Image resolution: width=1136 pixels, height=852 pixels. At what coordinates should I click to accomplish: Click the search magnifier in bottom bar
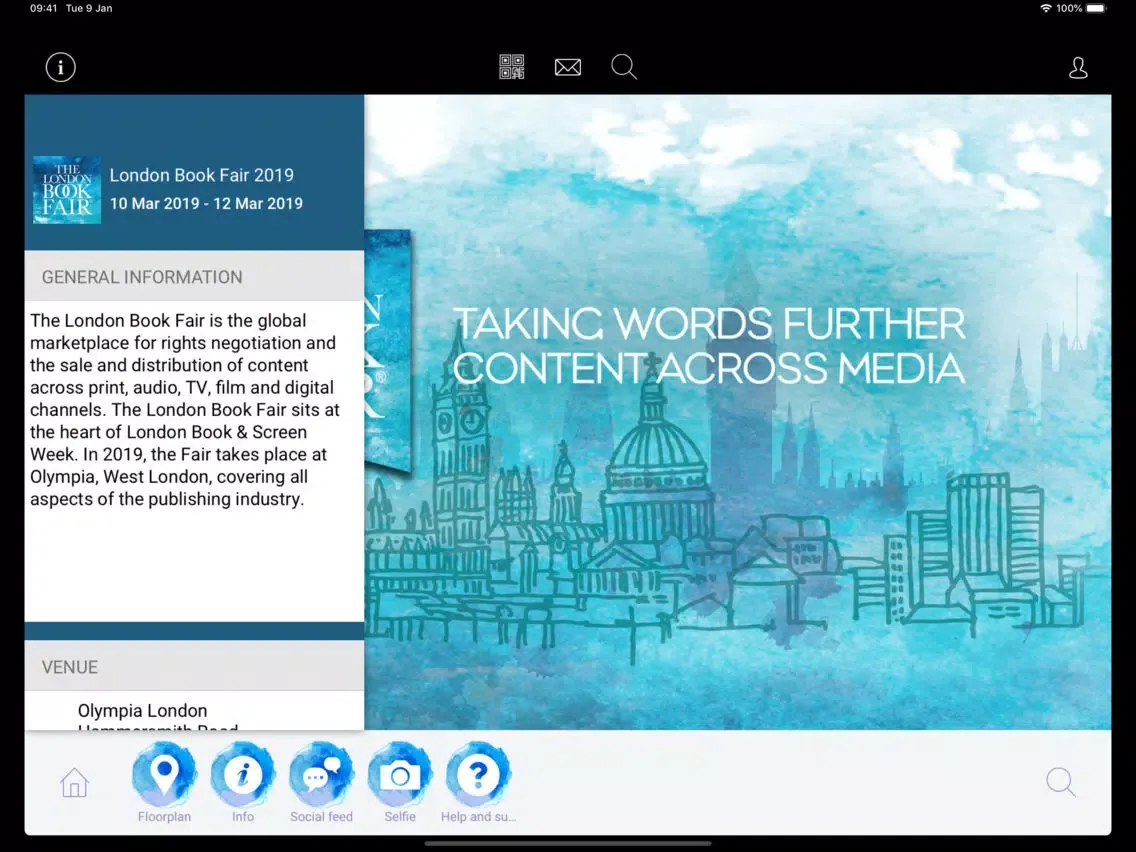1061,782
